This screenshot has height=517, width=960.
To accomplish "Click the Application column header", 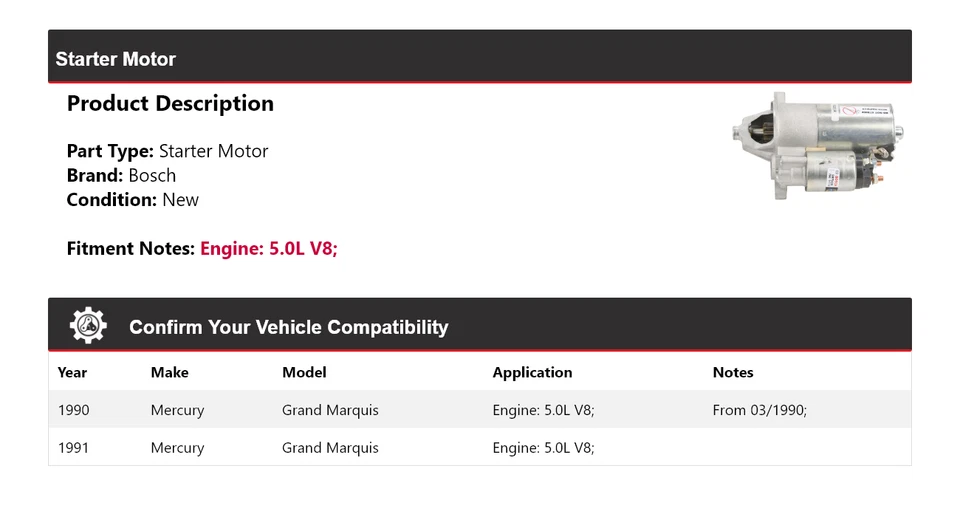I will [x=532, y=372].
